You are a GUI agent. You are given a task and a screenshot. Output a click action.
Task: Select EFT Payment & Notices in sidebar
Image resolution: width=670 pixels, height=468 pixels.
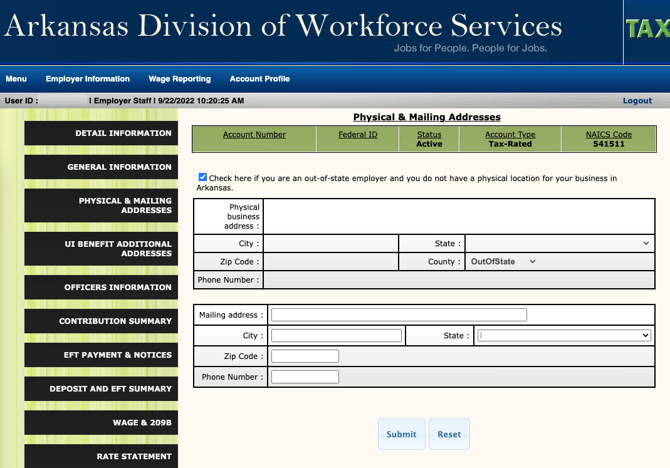[101, 355]
